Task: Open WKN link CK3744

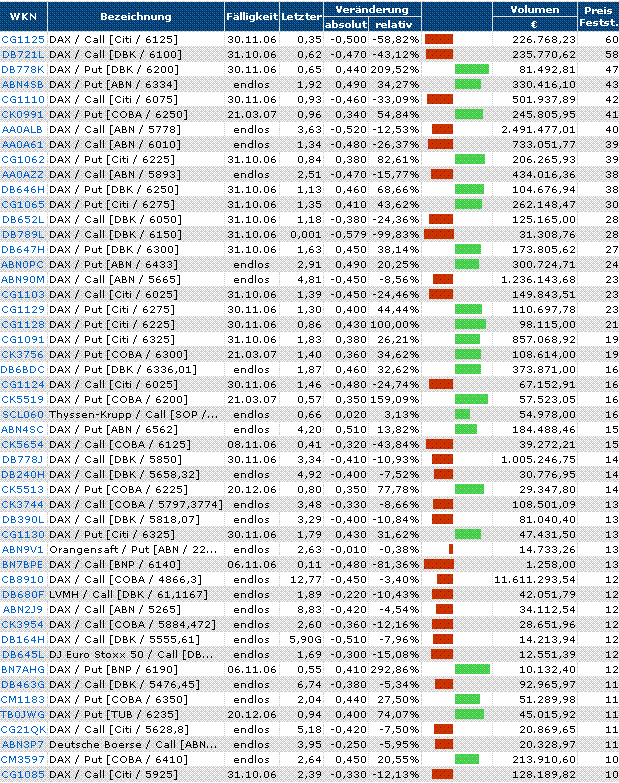Action: coord(23,504)
